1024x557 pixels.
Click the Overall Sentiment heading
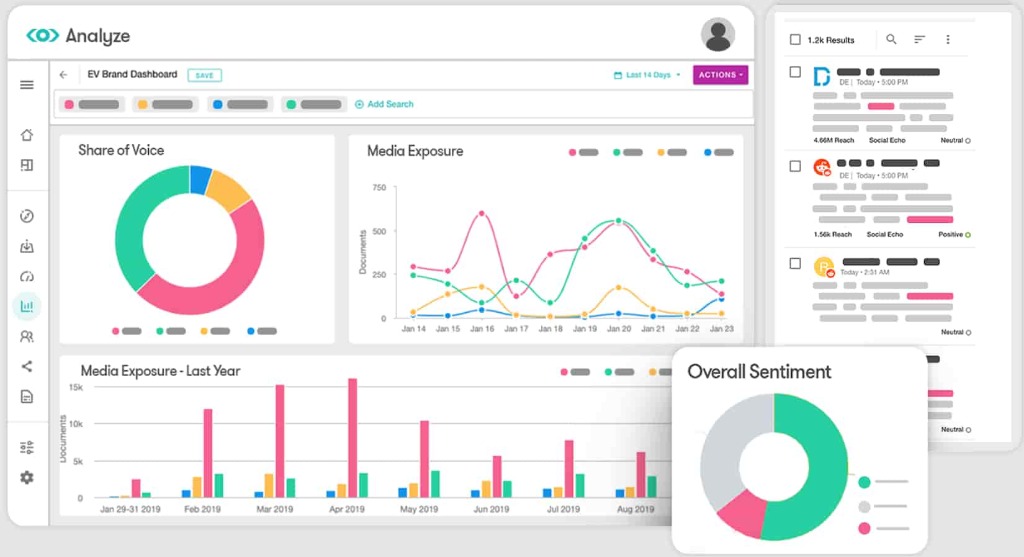759,372
